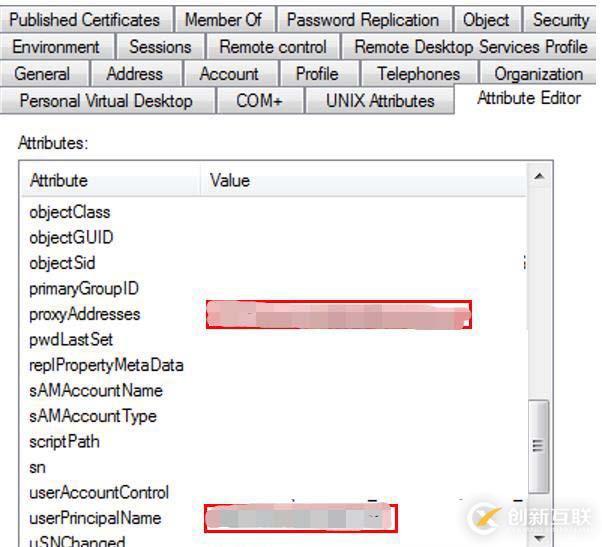Switch to the Environment tab
This screenshot has height=547, width=602.
coord(57,47)
